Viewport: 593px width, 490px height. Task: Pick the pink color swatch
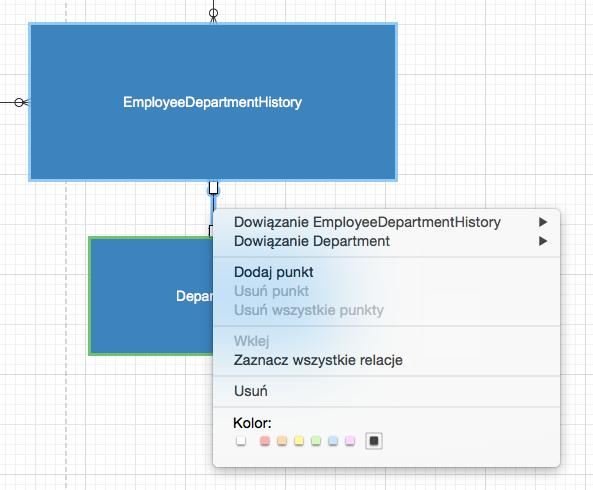[x=350, y=441]
